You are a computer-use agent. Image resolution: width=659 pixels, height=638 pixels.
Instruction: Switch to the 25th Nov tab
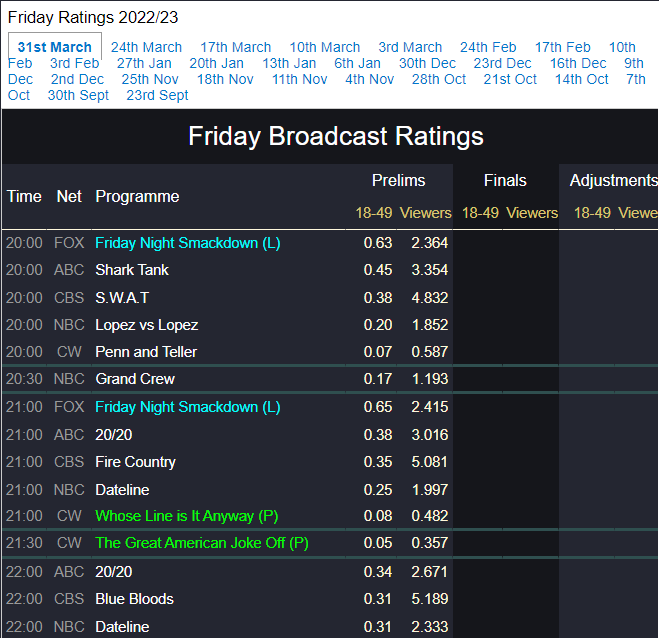[150, 79]
